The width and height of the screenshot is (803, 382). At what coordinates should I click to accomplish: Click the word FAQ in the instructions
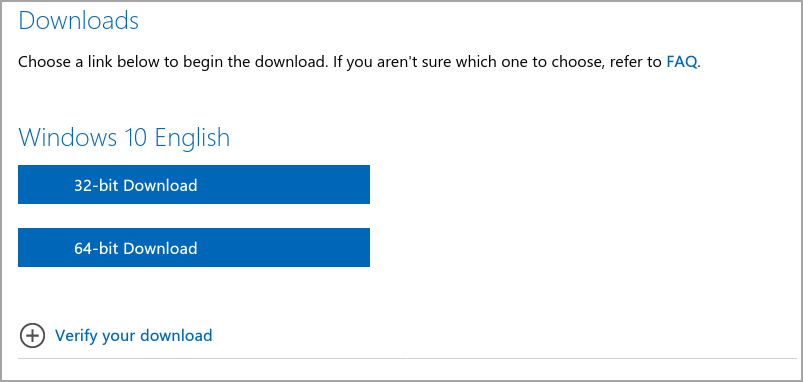681,62
